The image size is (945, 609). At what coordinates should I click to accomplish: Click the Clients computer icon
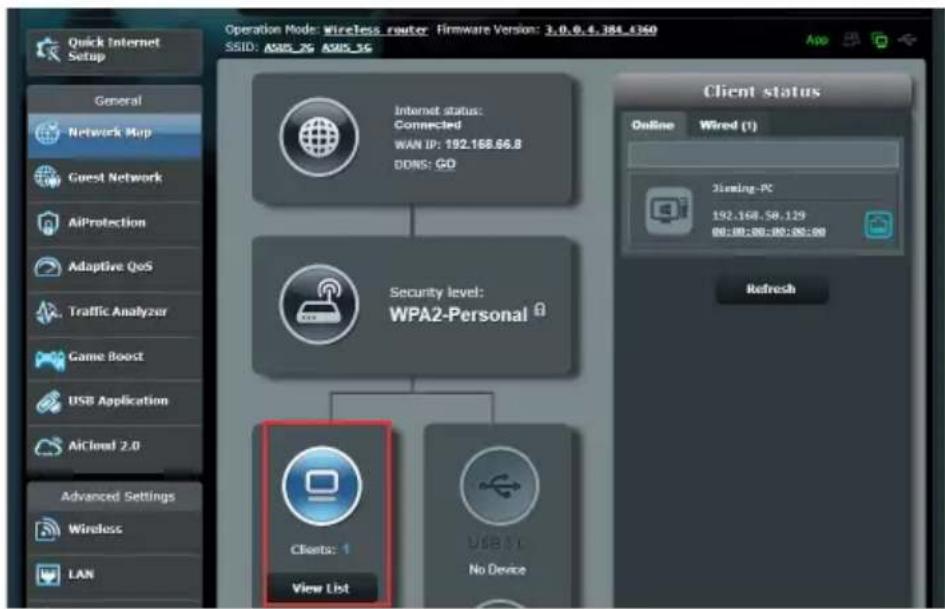click(x=322, y=486)
